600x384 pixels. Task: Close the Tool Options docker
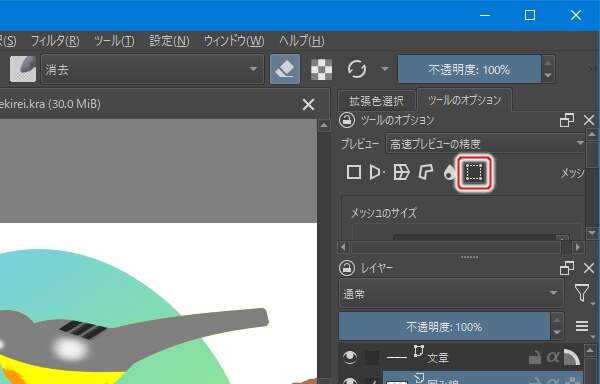589,120
